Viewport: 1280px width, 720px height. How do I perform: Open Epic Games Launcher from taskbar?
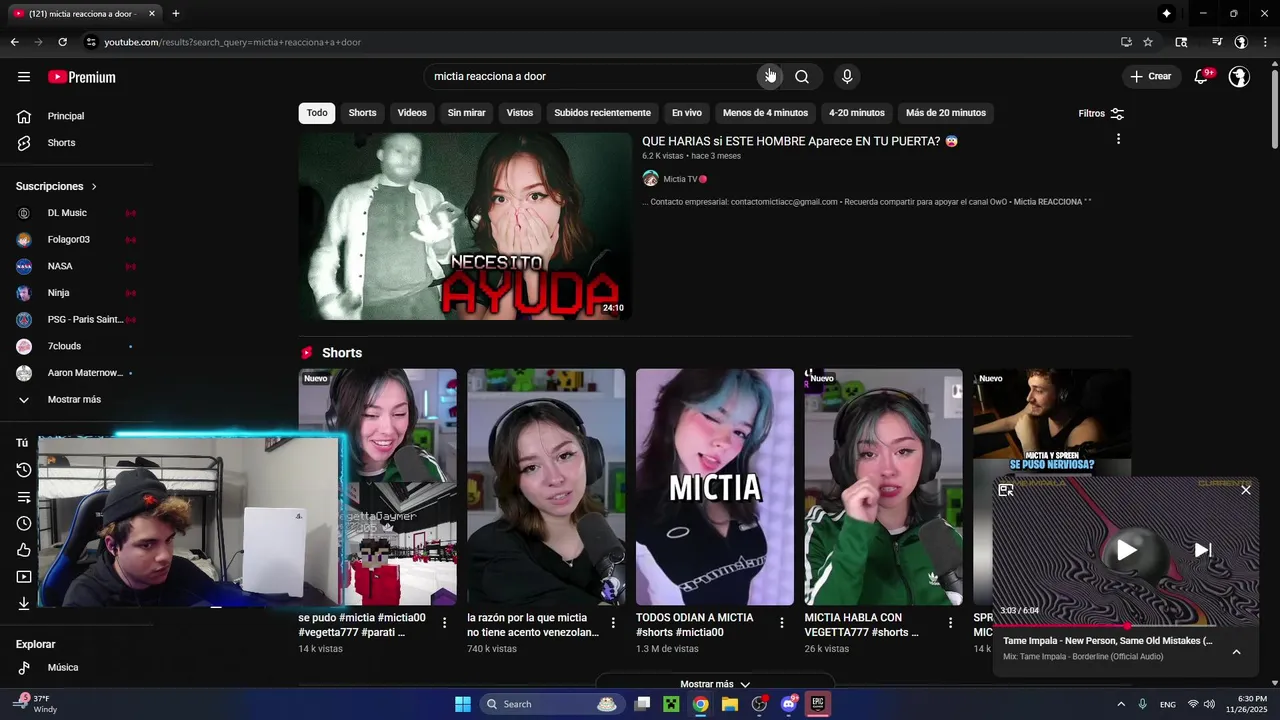(818, 704)
